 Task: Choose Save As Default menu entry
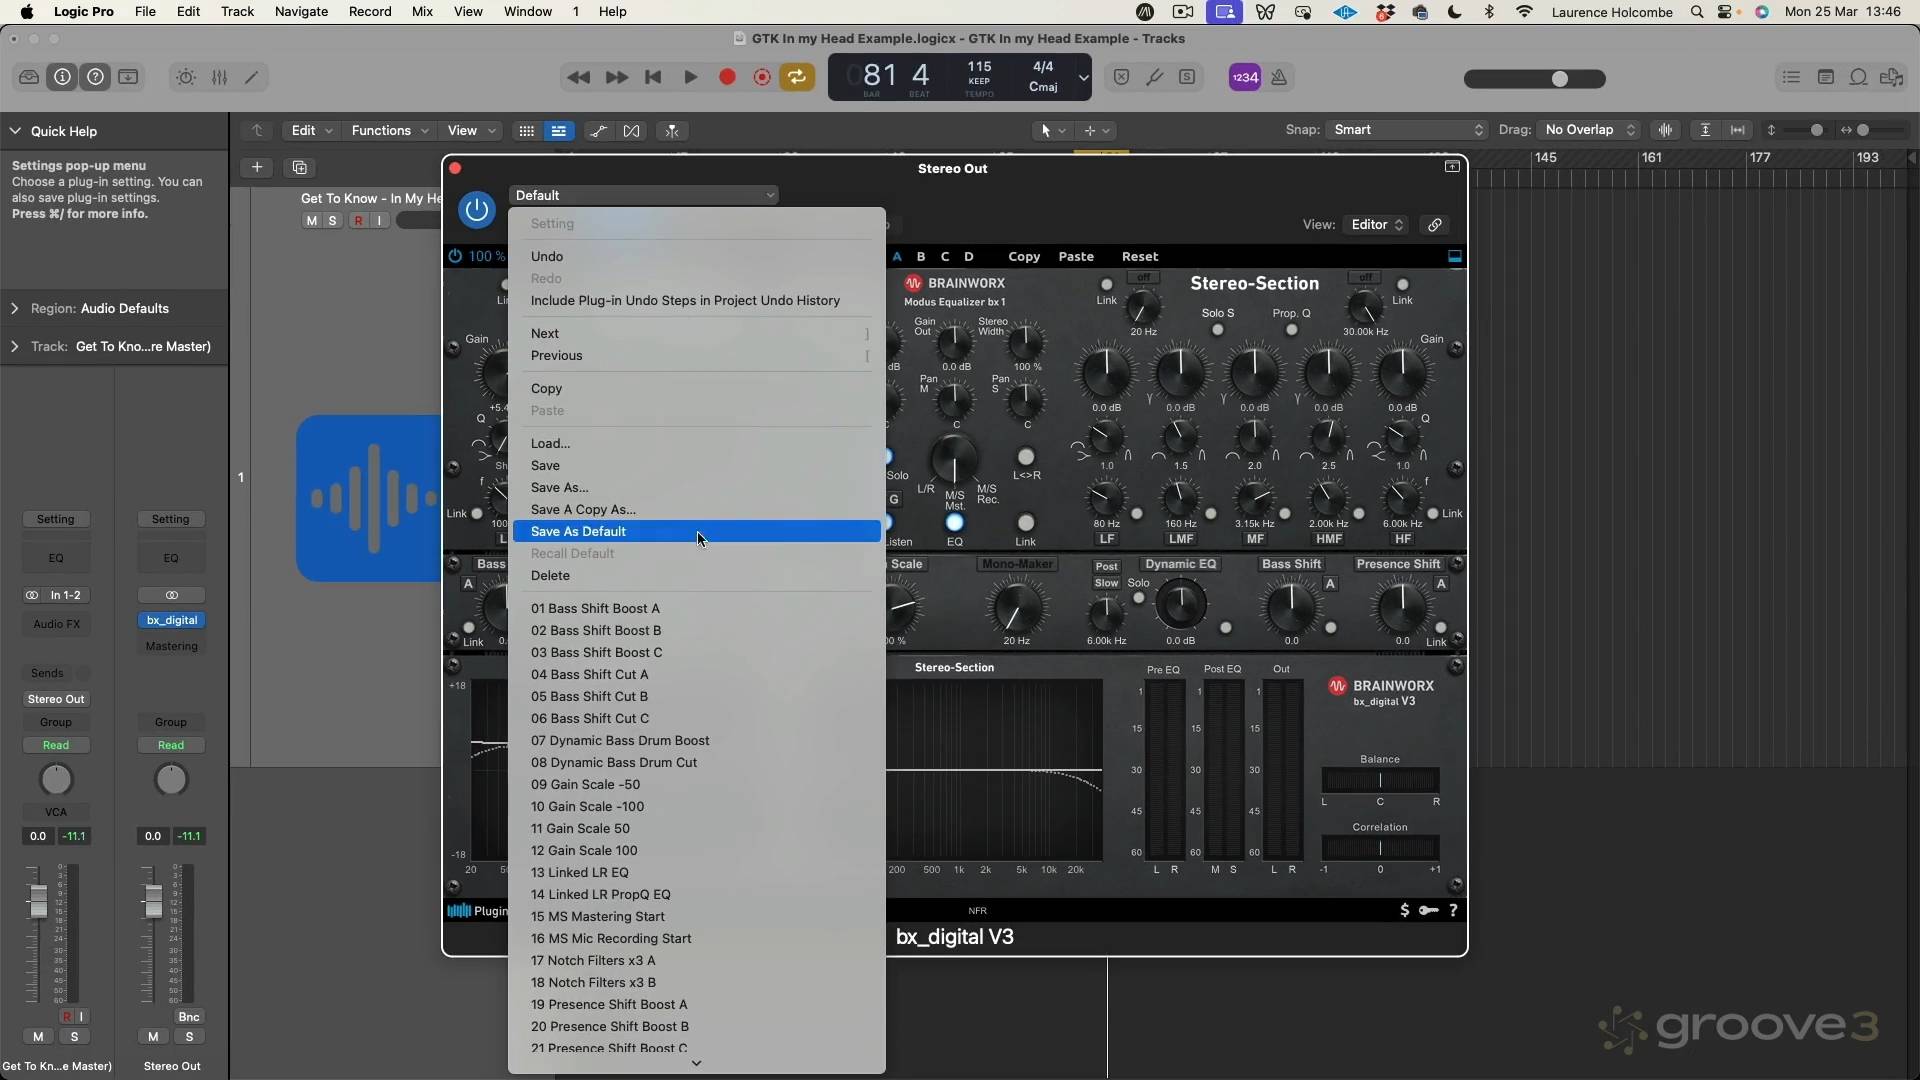[578, 532]
